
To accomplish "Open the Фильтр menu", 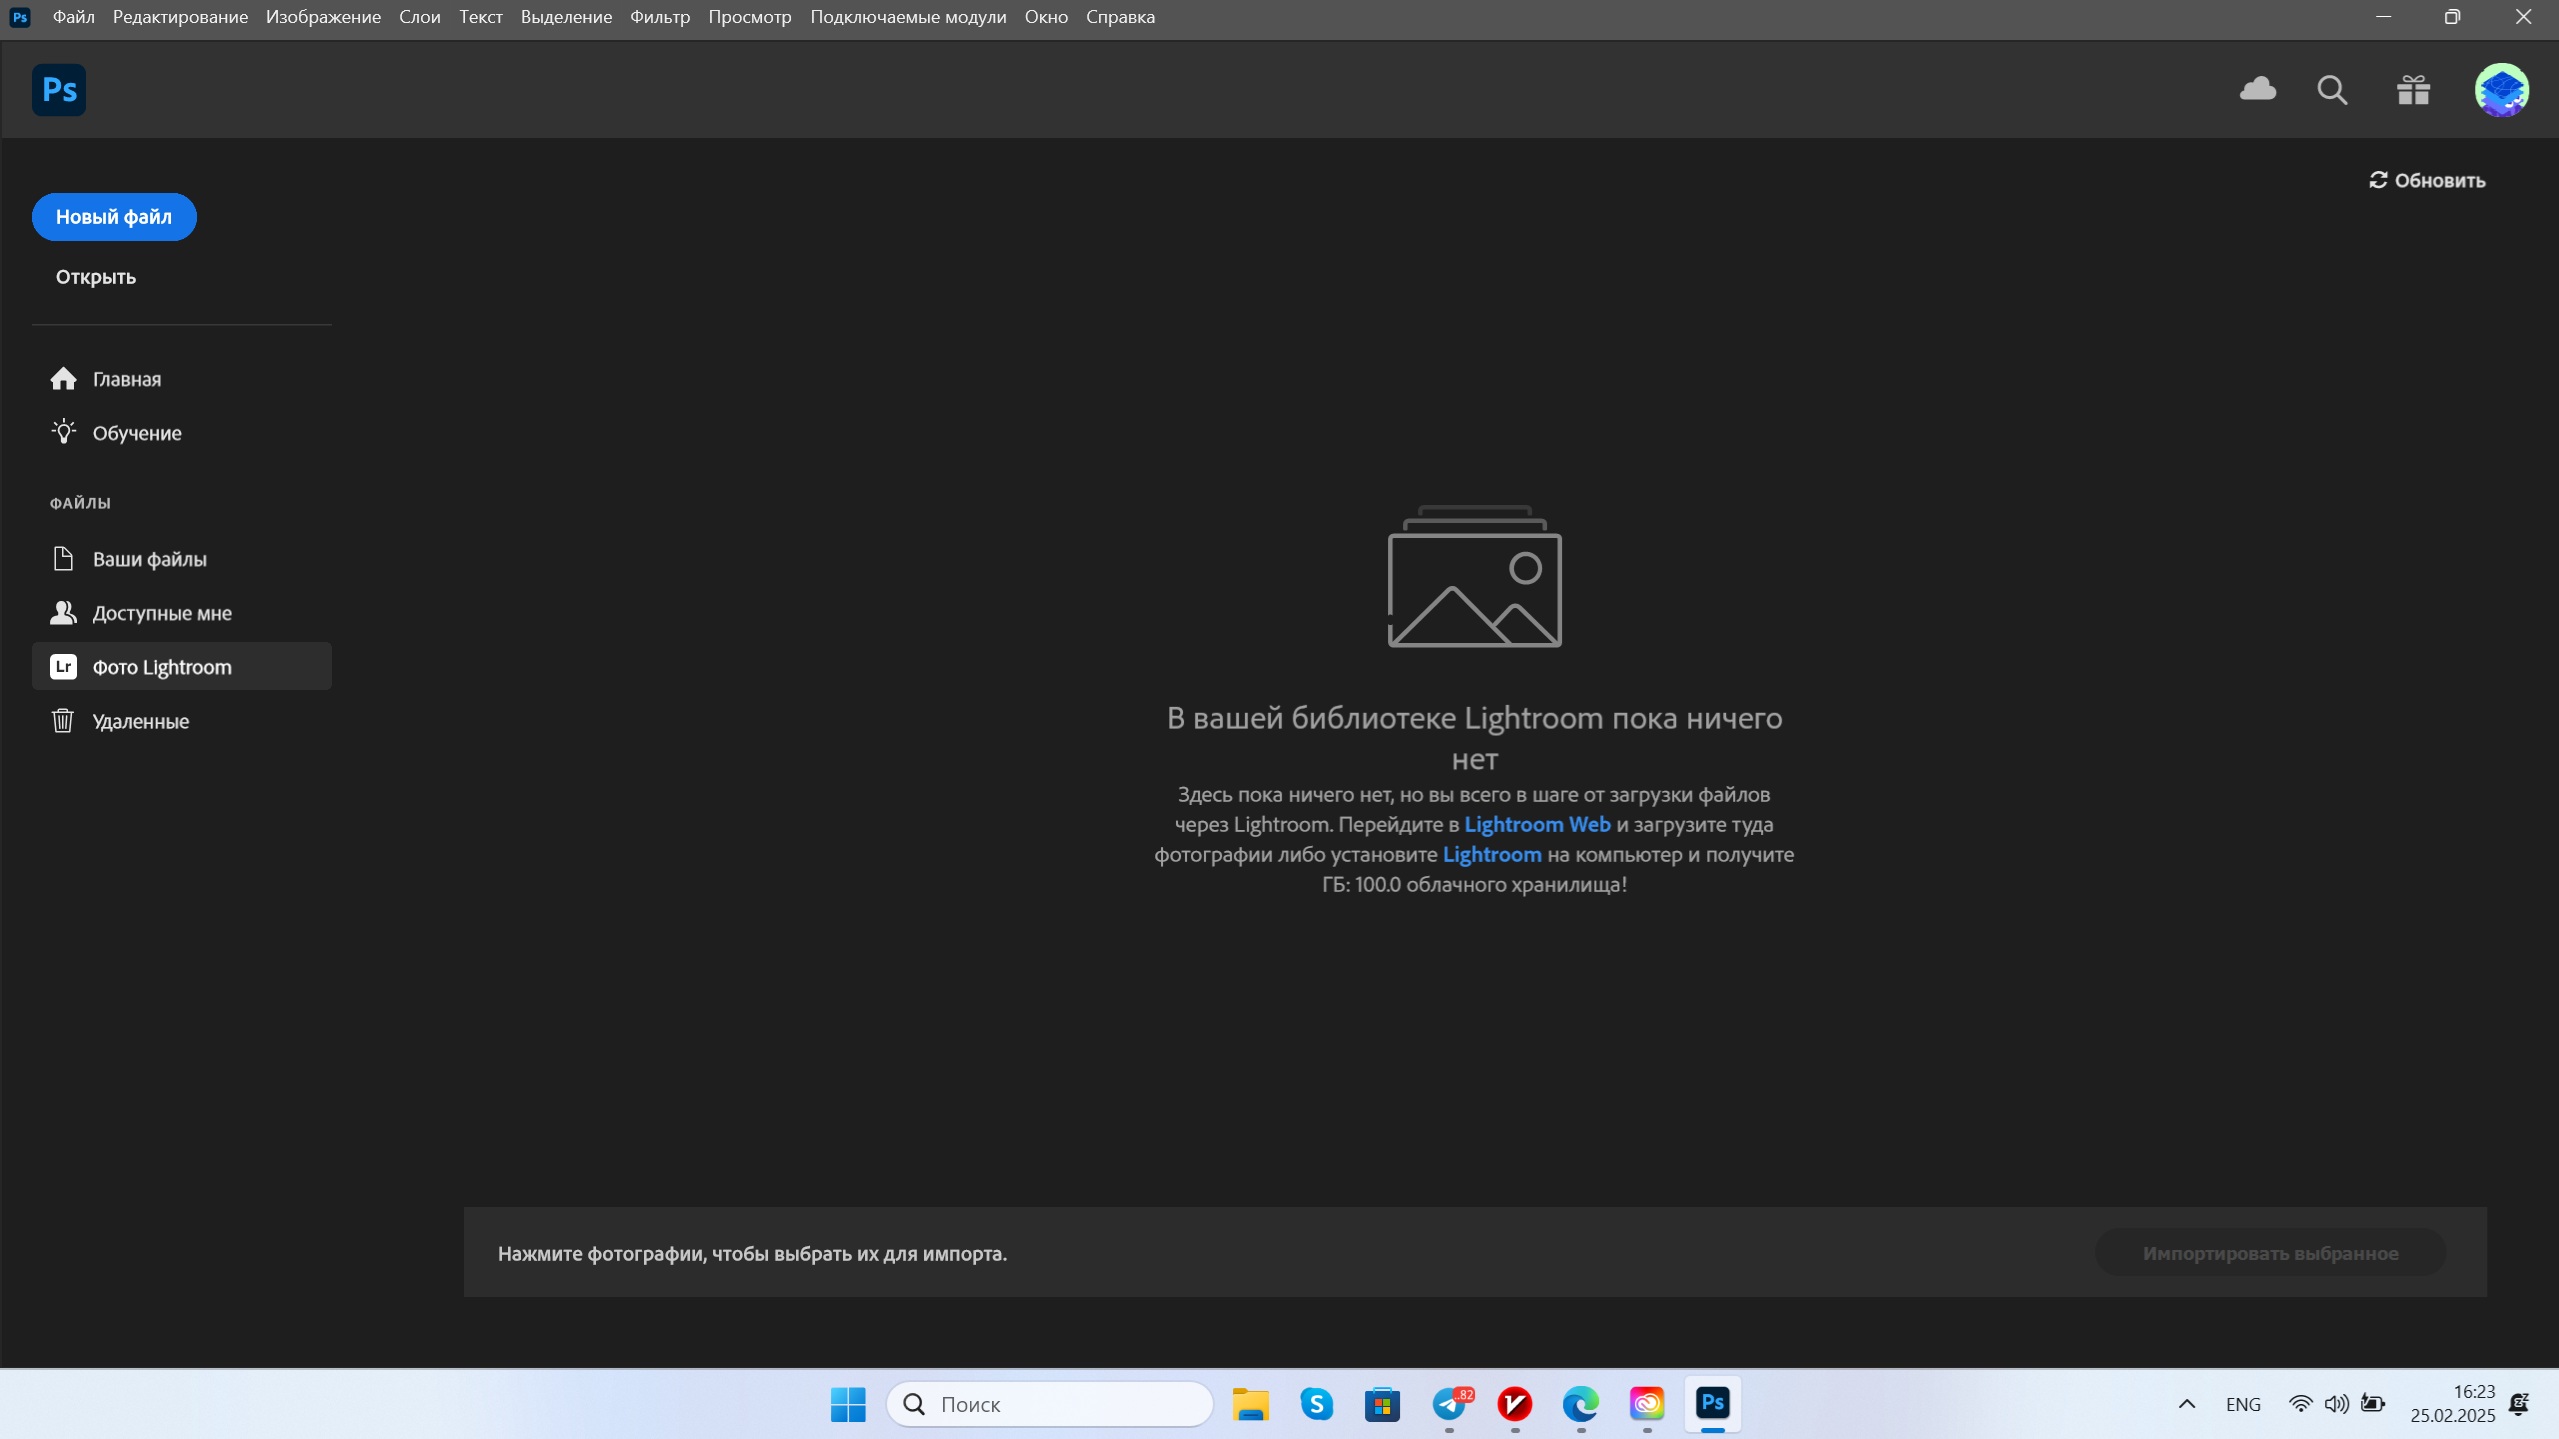I will click(660, 17).
